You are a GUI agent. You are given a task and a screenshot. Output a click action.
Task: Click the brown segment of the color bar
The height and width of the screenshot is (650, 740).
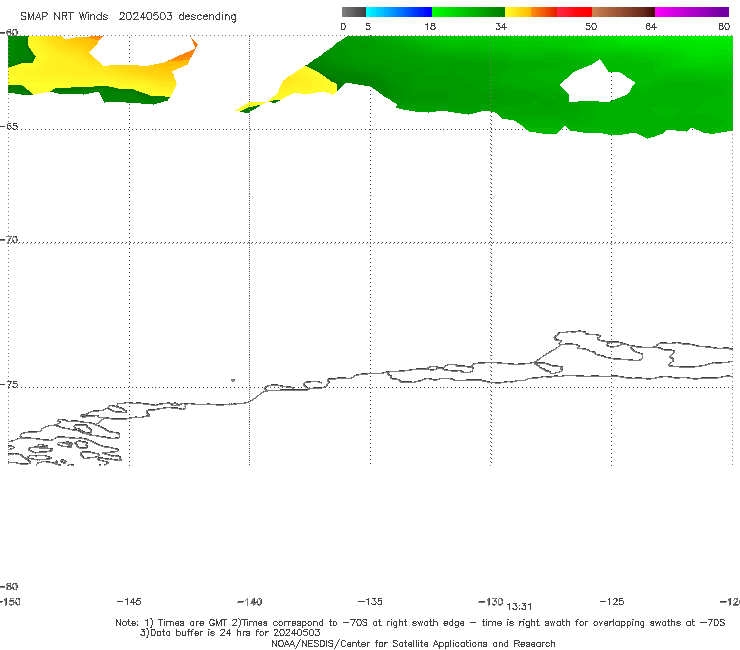(623, 12)
